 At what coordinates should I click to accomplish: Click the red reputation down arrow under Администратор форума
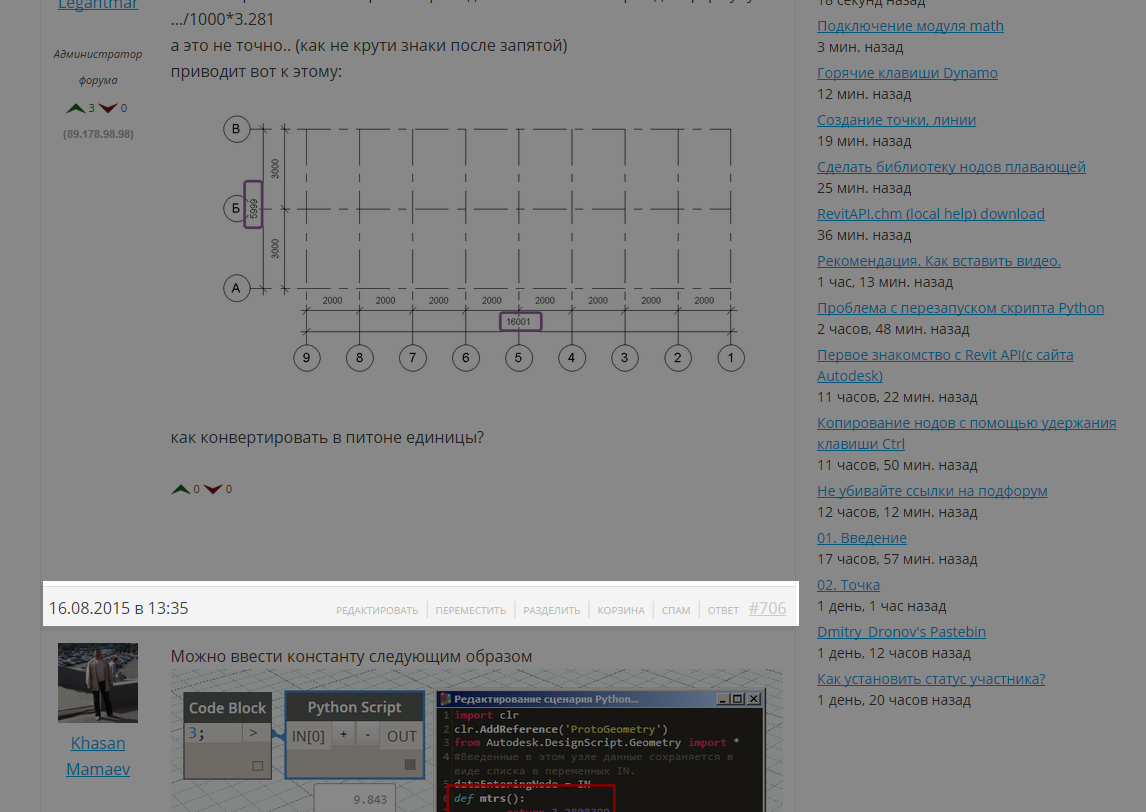point(108,108)
